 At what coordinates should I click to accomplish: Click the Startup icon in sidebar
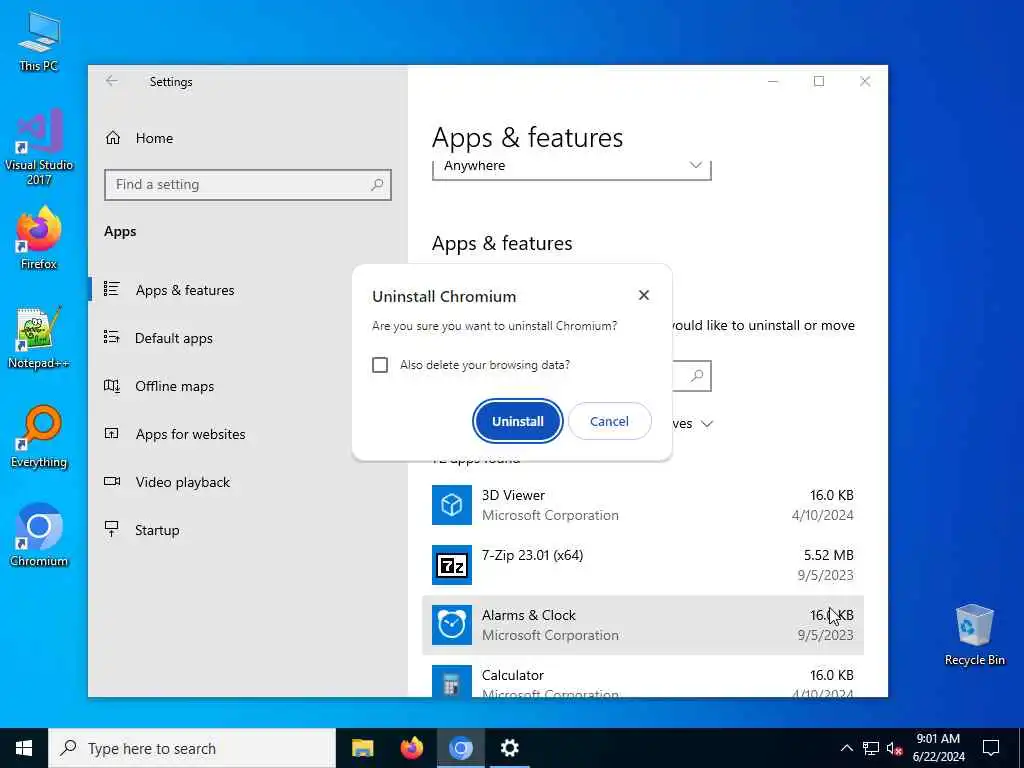(x=112, y=529)
